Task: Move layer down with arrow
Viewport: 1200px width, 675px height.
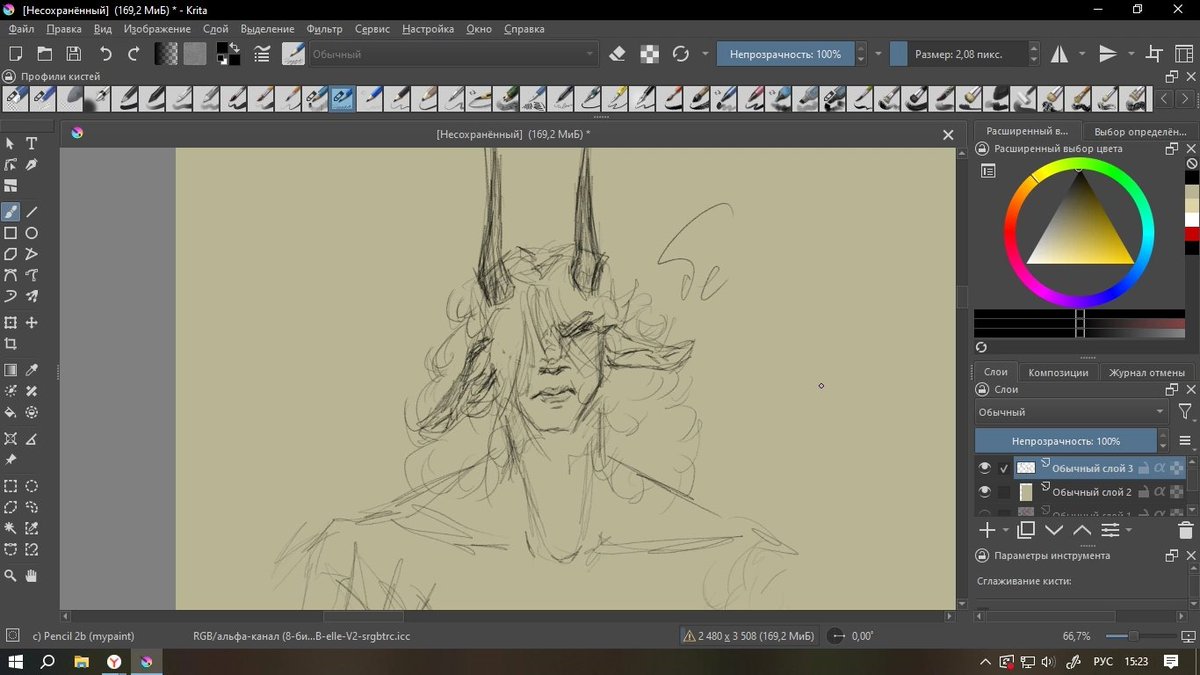Action: pos(1054,530)
